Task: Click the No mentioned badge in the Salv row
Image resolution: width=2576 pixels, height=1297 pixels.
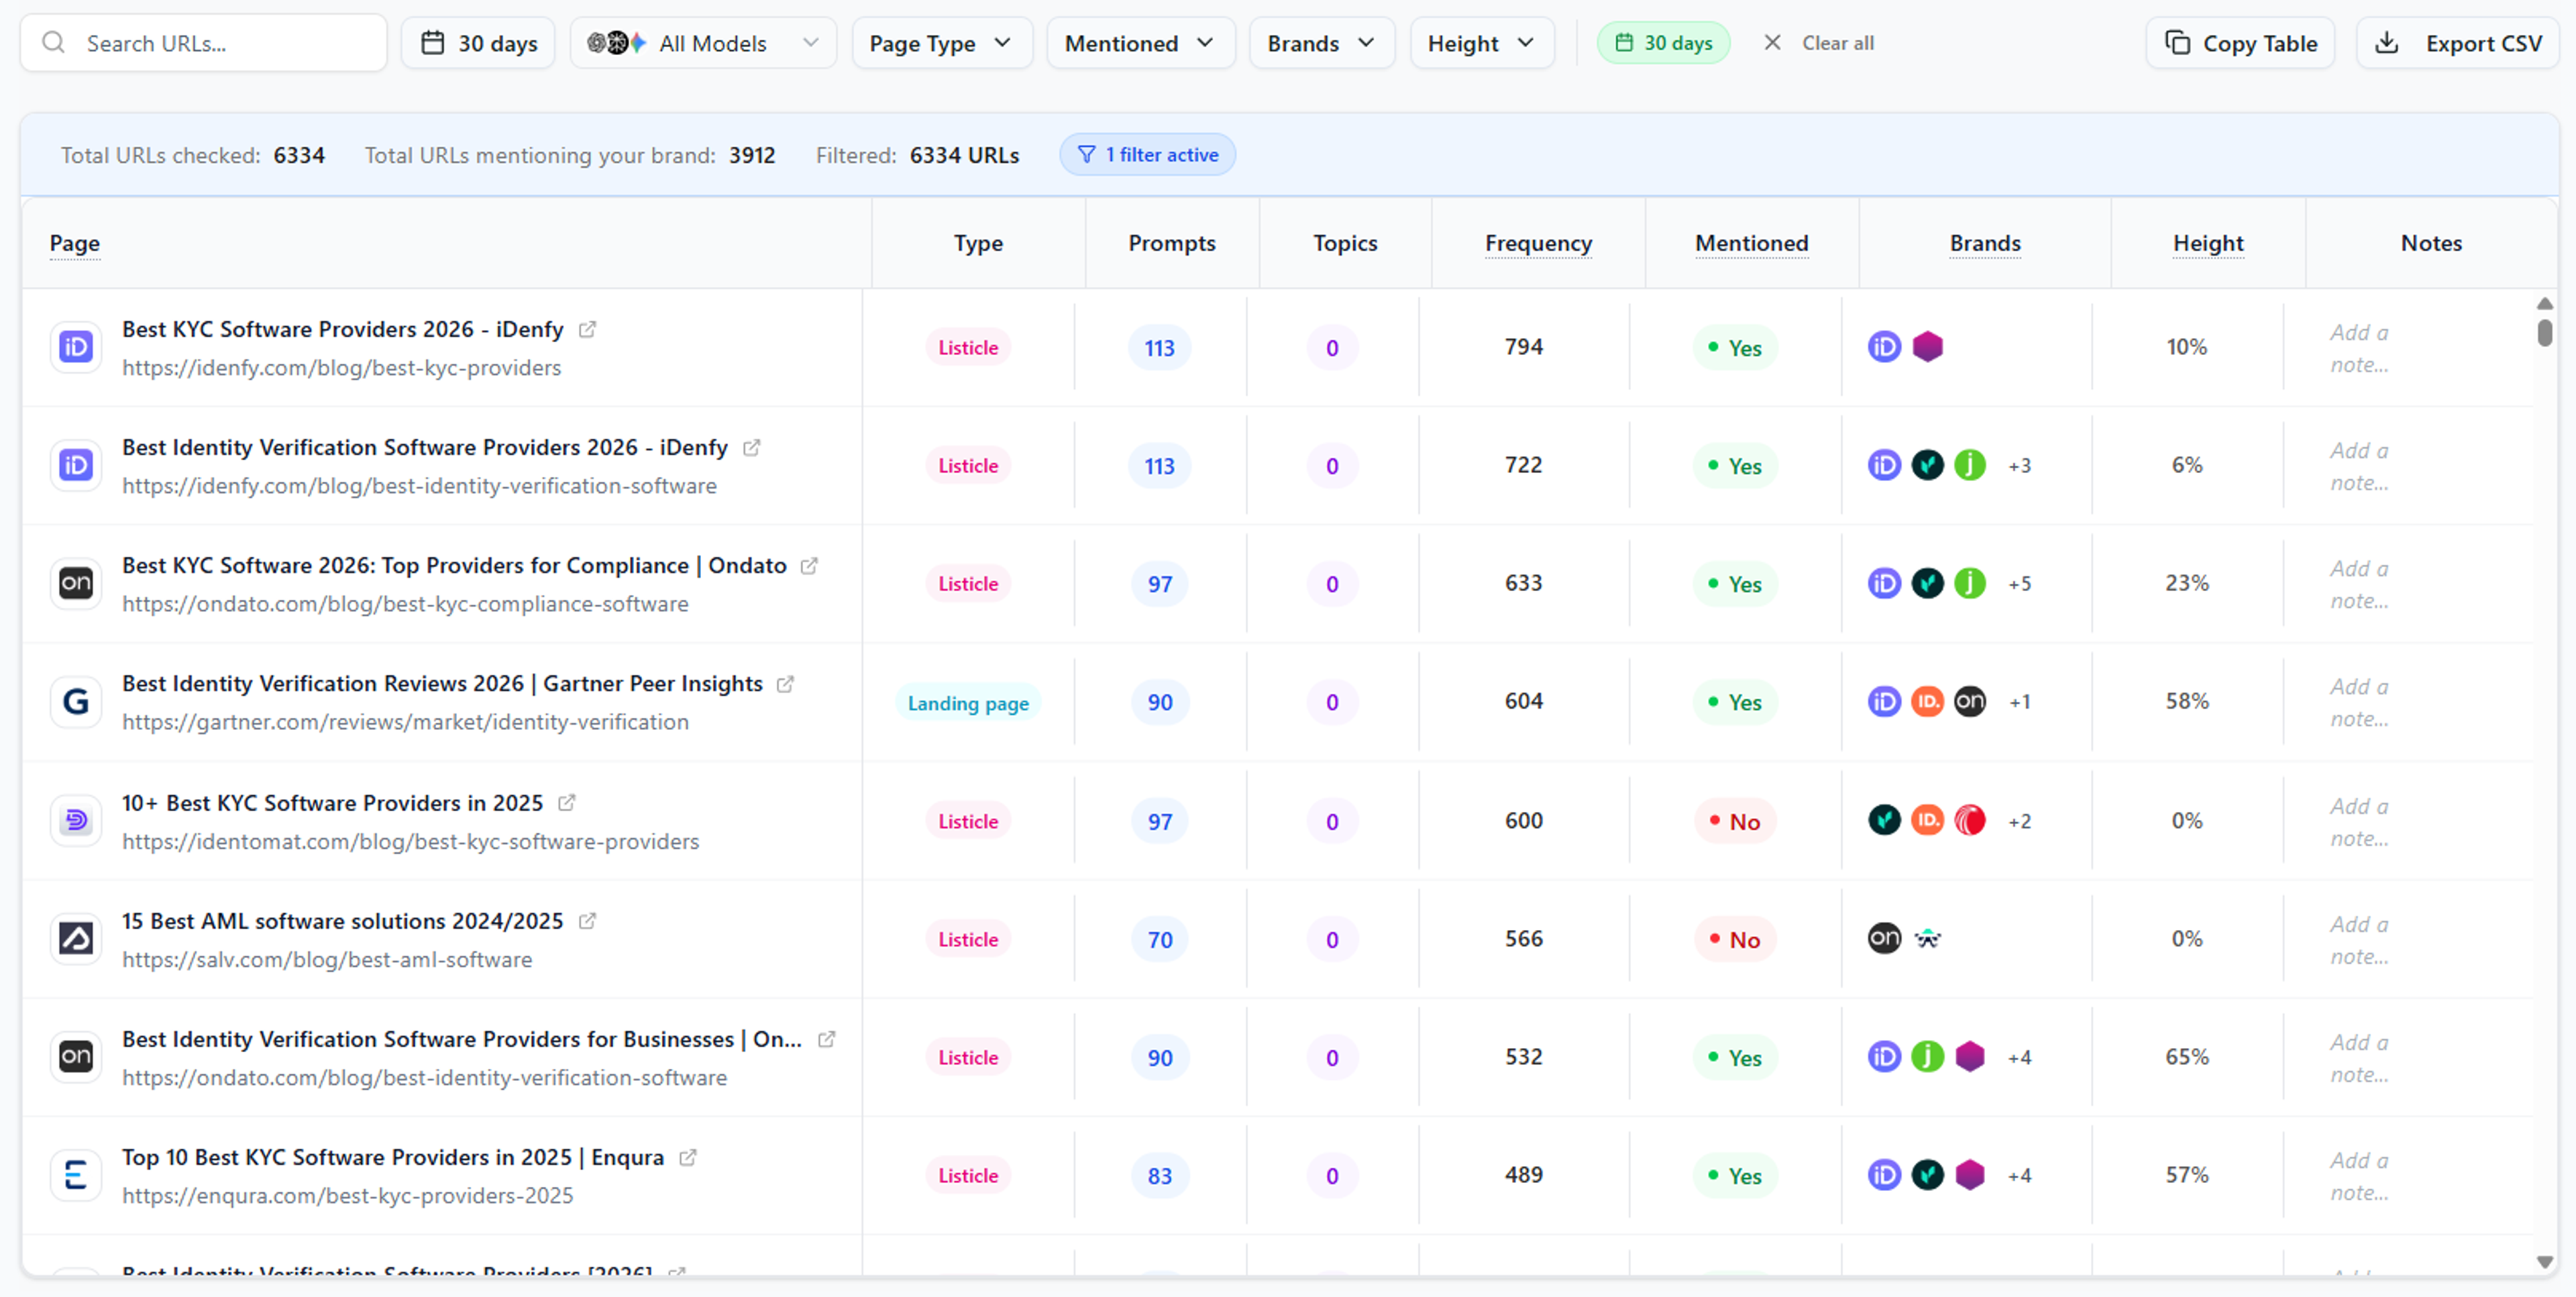Action: pos(1735,939)
